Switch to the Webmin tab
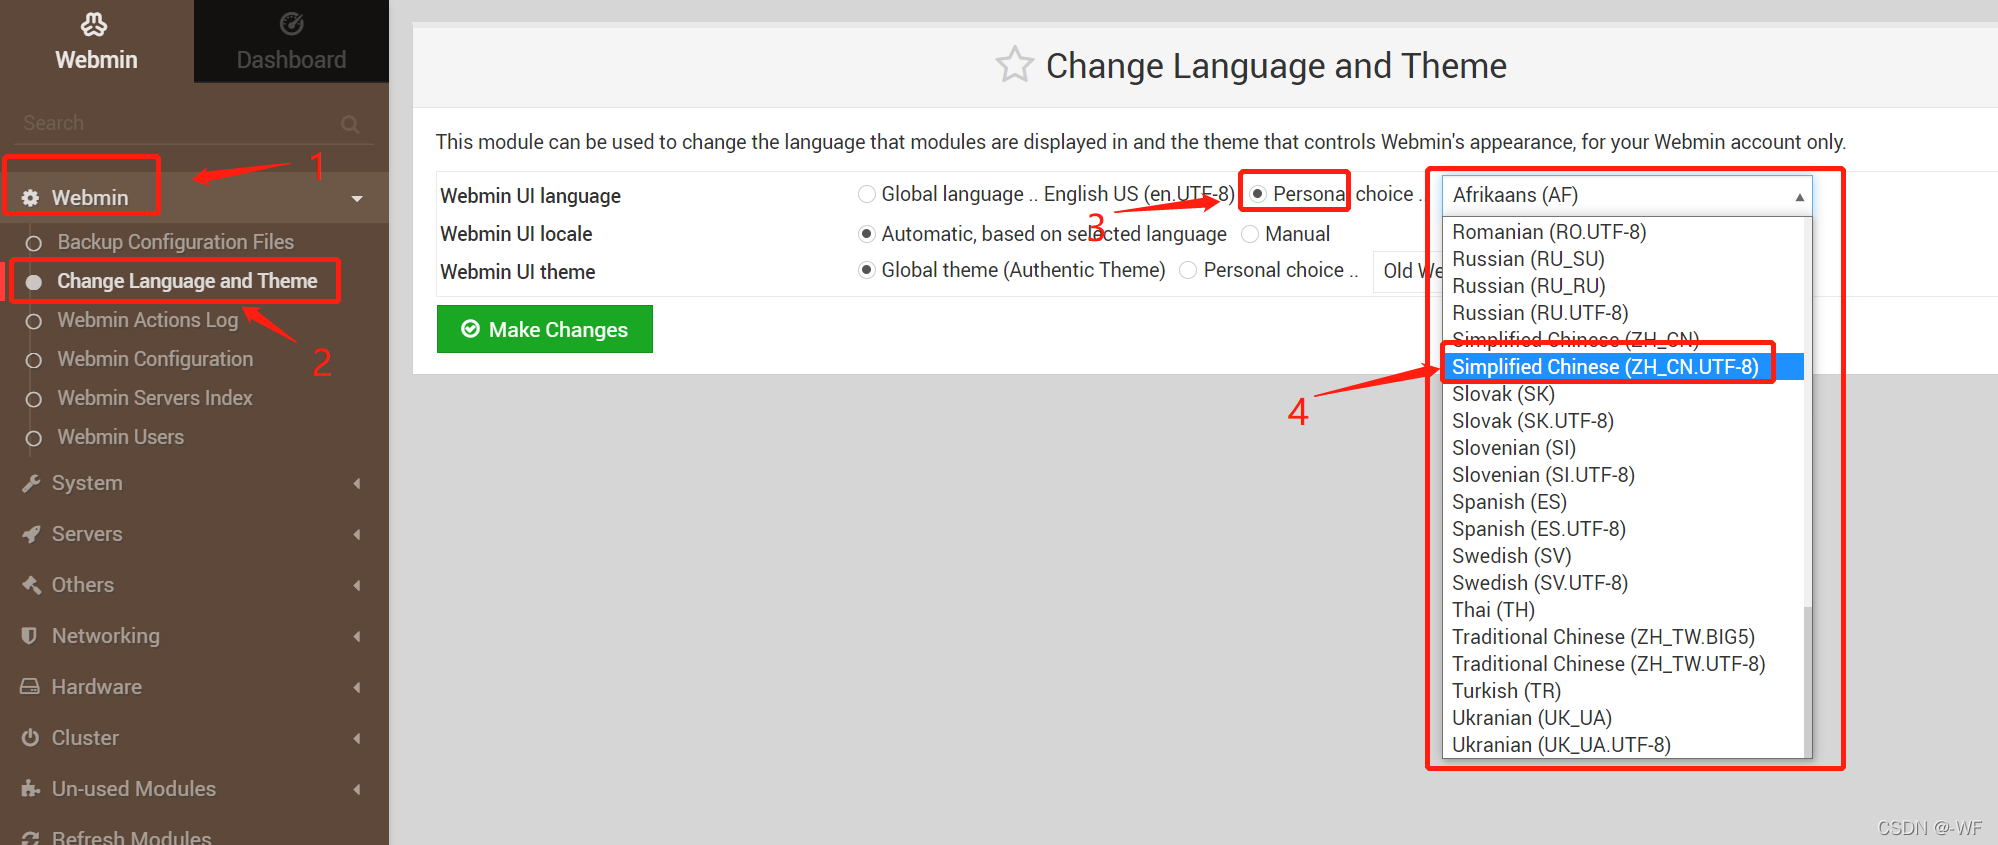Viewport: 1998px width, 845px height. coord(96,41)
